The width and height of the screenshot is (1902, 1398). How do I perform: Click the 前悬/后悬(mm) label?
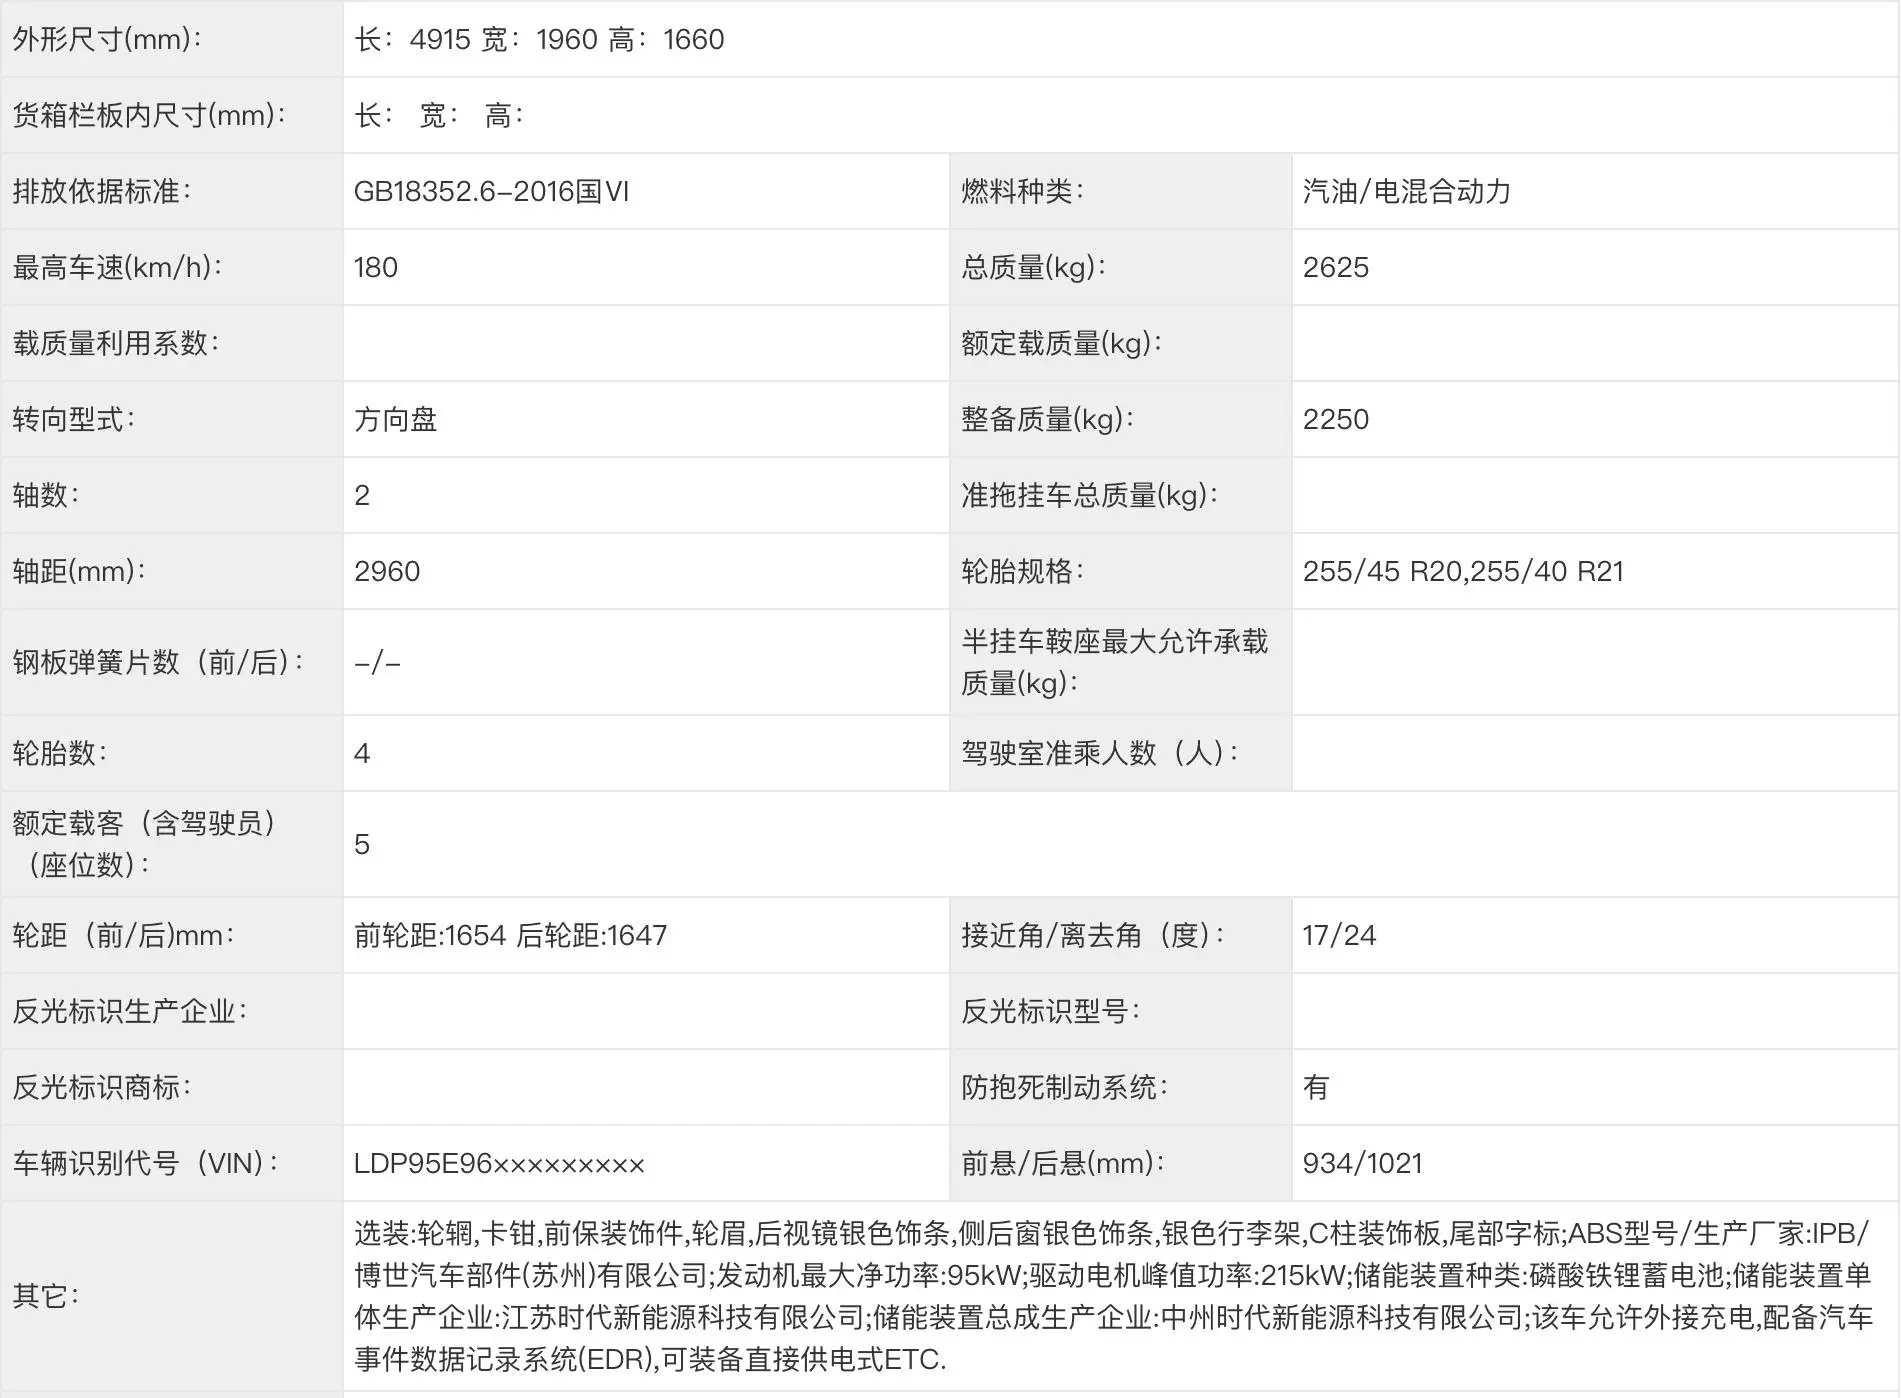(x=1063, y=1163)
